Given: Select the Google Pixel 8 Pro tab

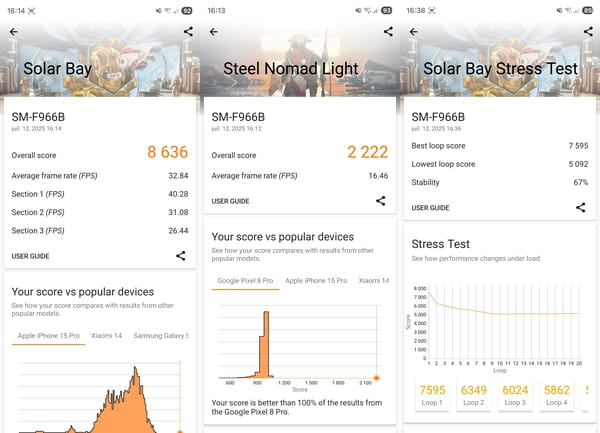Looking at the screenshot, I should click(x=245, y=282).
